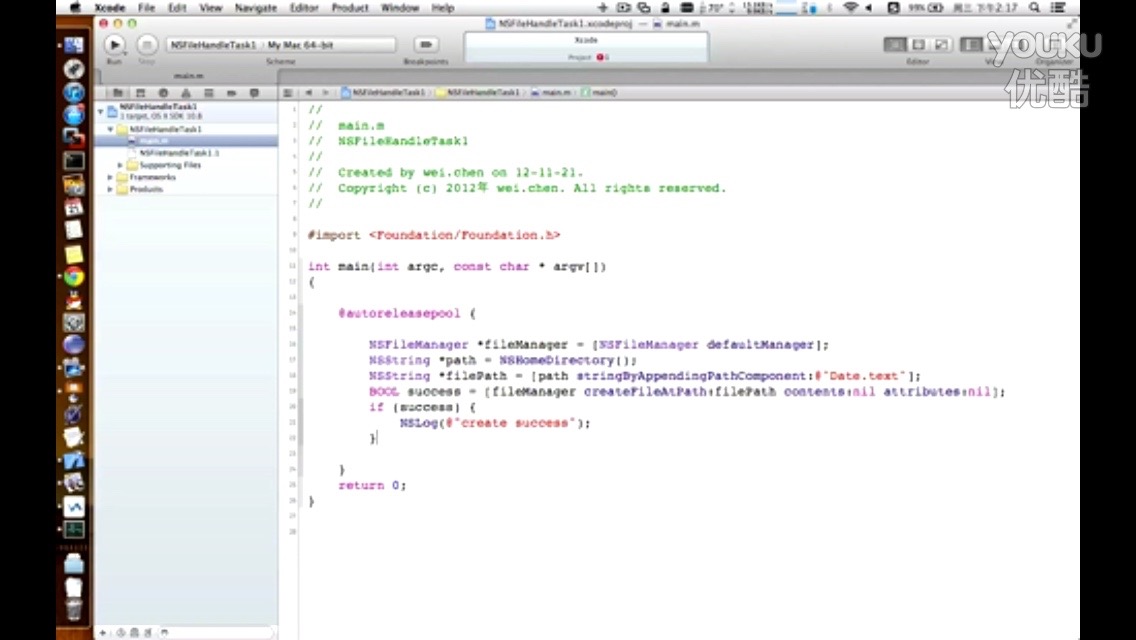Click the Run button in Xcode toolbar
This screenshot has width=1136, height=640.
pyautogui.click(x=114, y=45)
